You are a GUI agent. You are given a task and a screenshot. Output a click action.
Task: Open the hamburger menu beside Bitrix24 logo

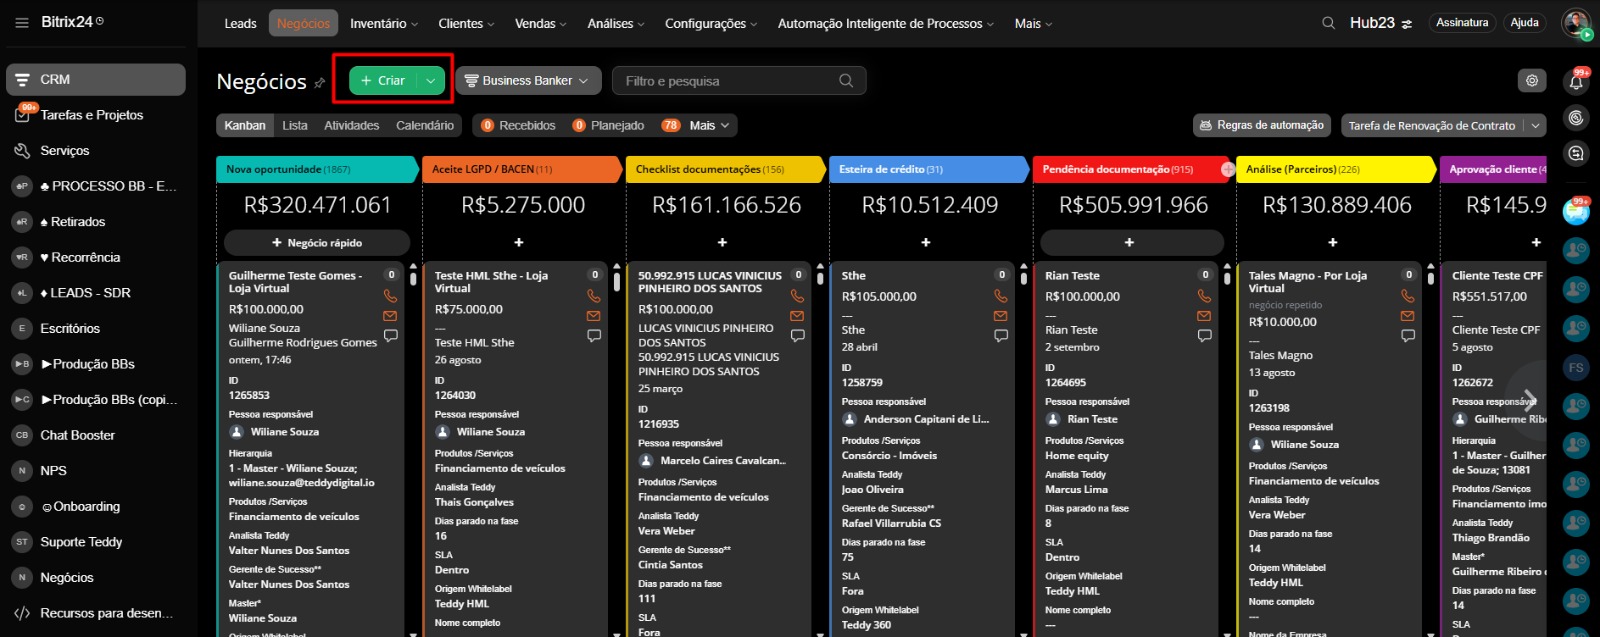(x=22, y=22)
